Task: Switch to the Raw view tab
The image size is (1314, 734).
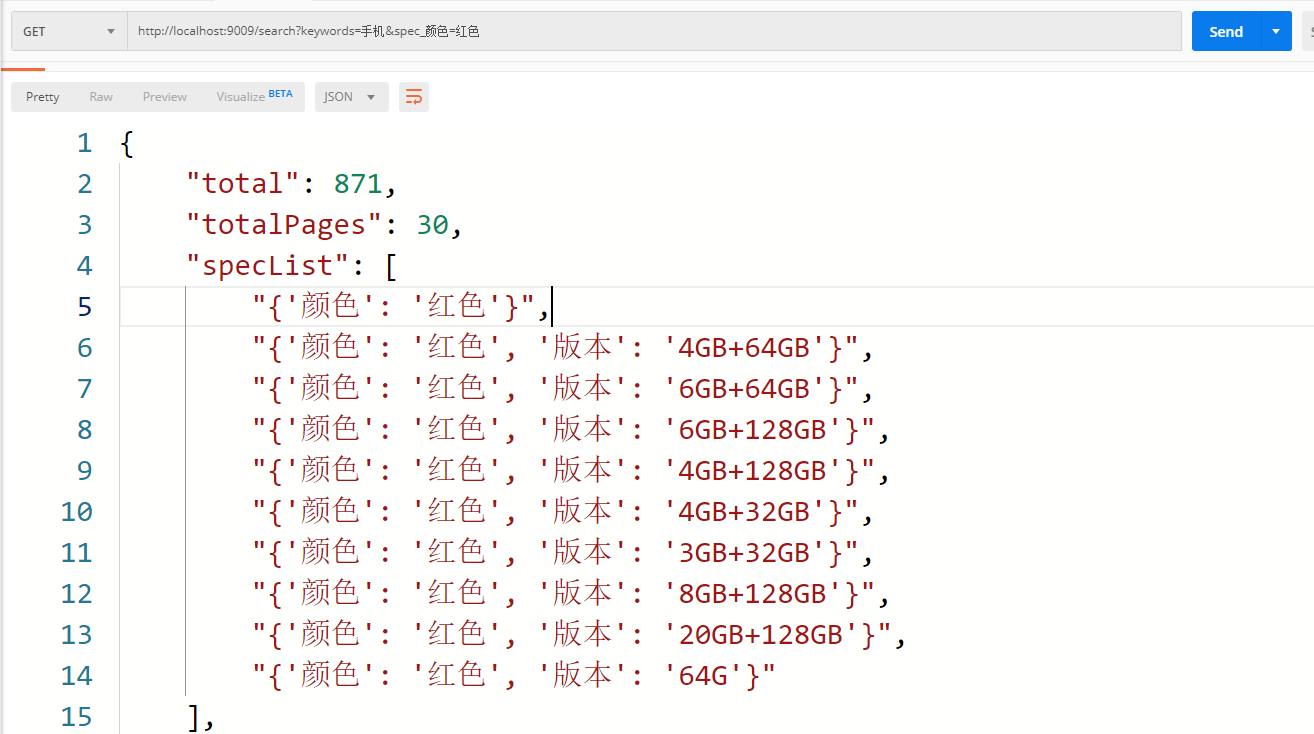Action: tap(101, 97)
